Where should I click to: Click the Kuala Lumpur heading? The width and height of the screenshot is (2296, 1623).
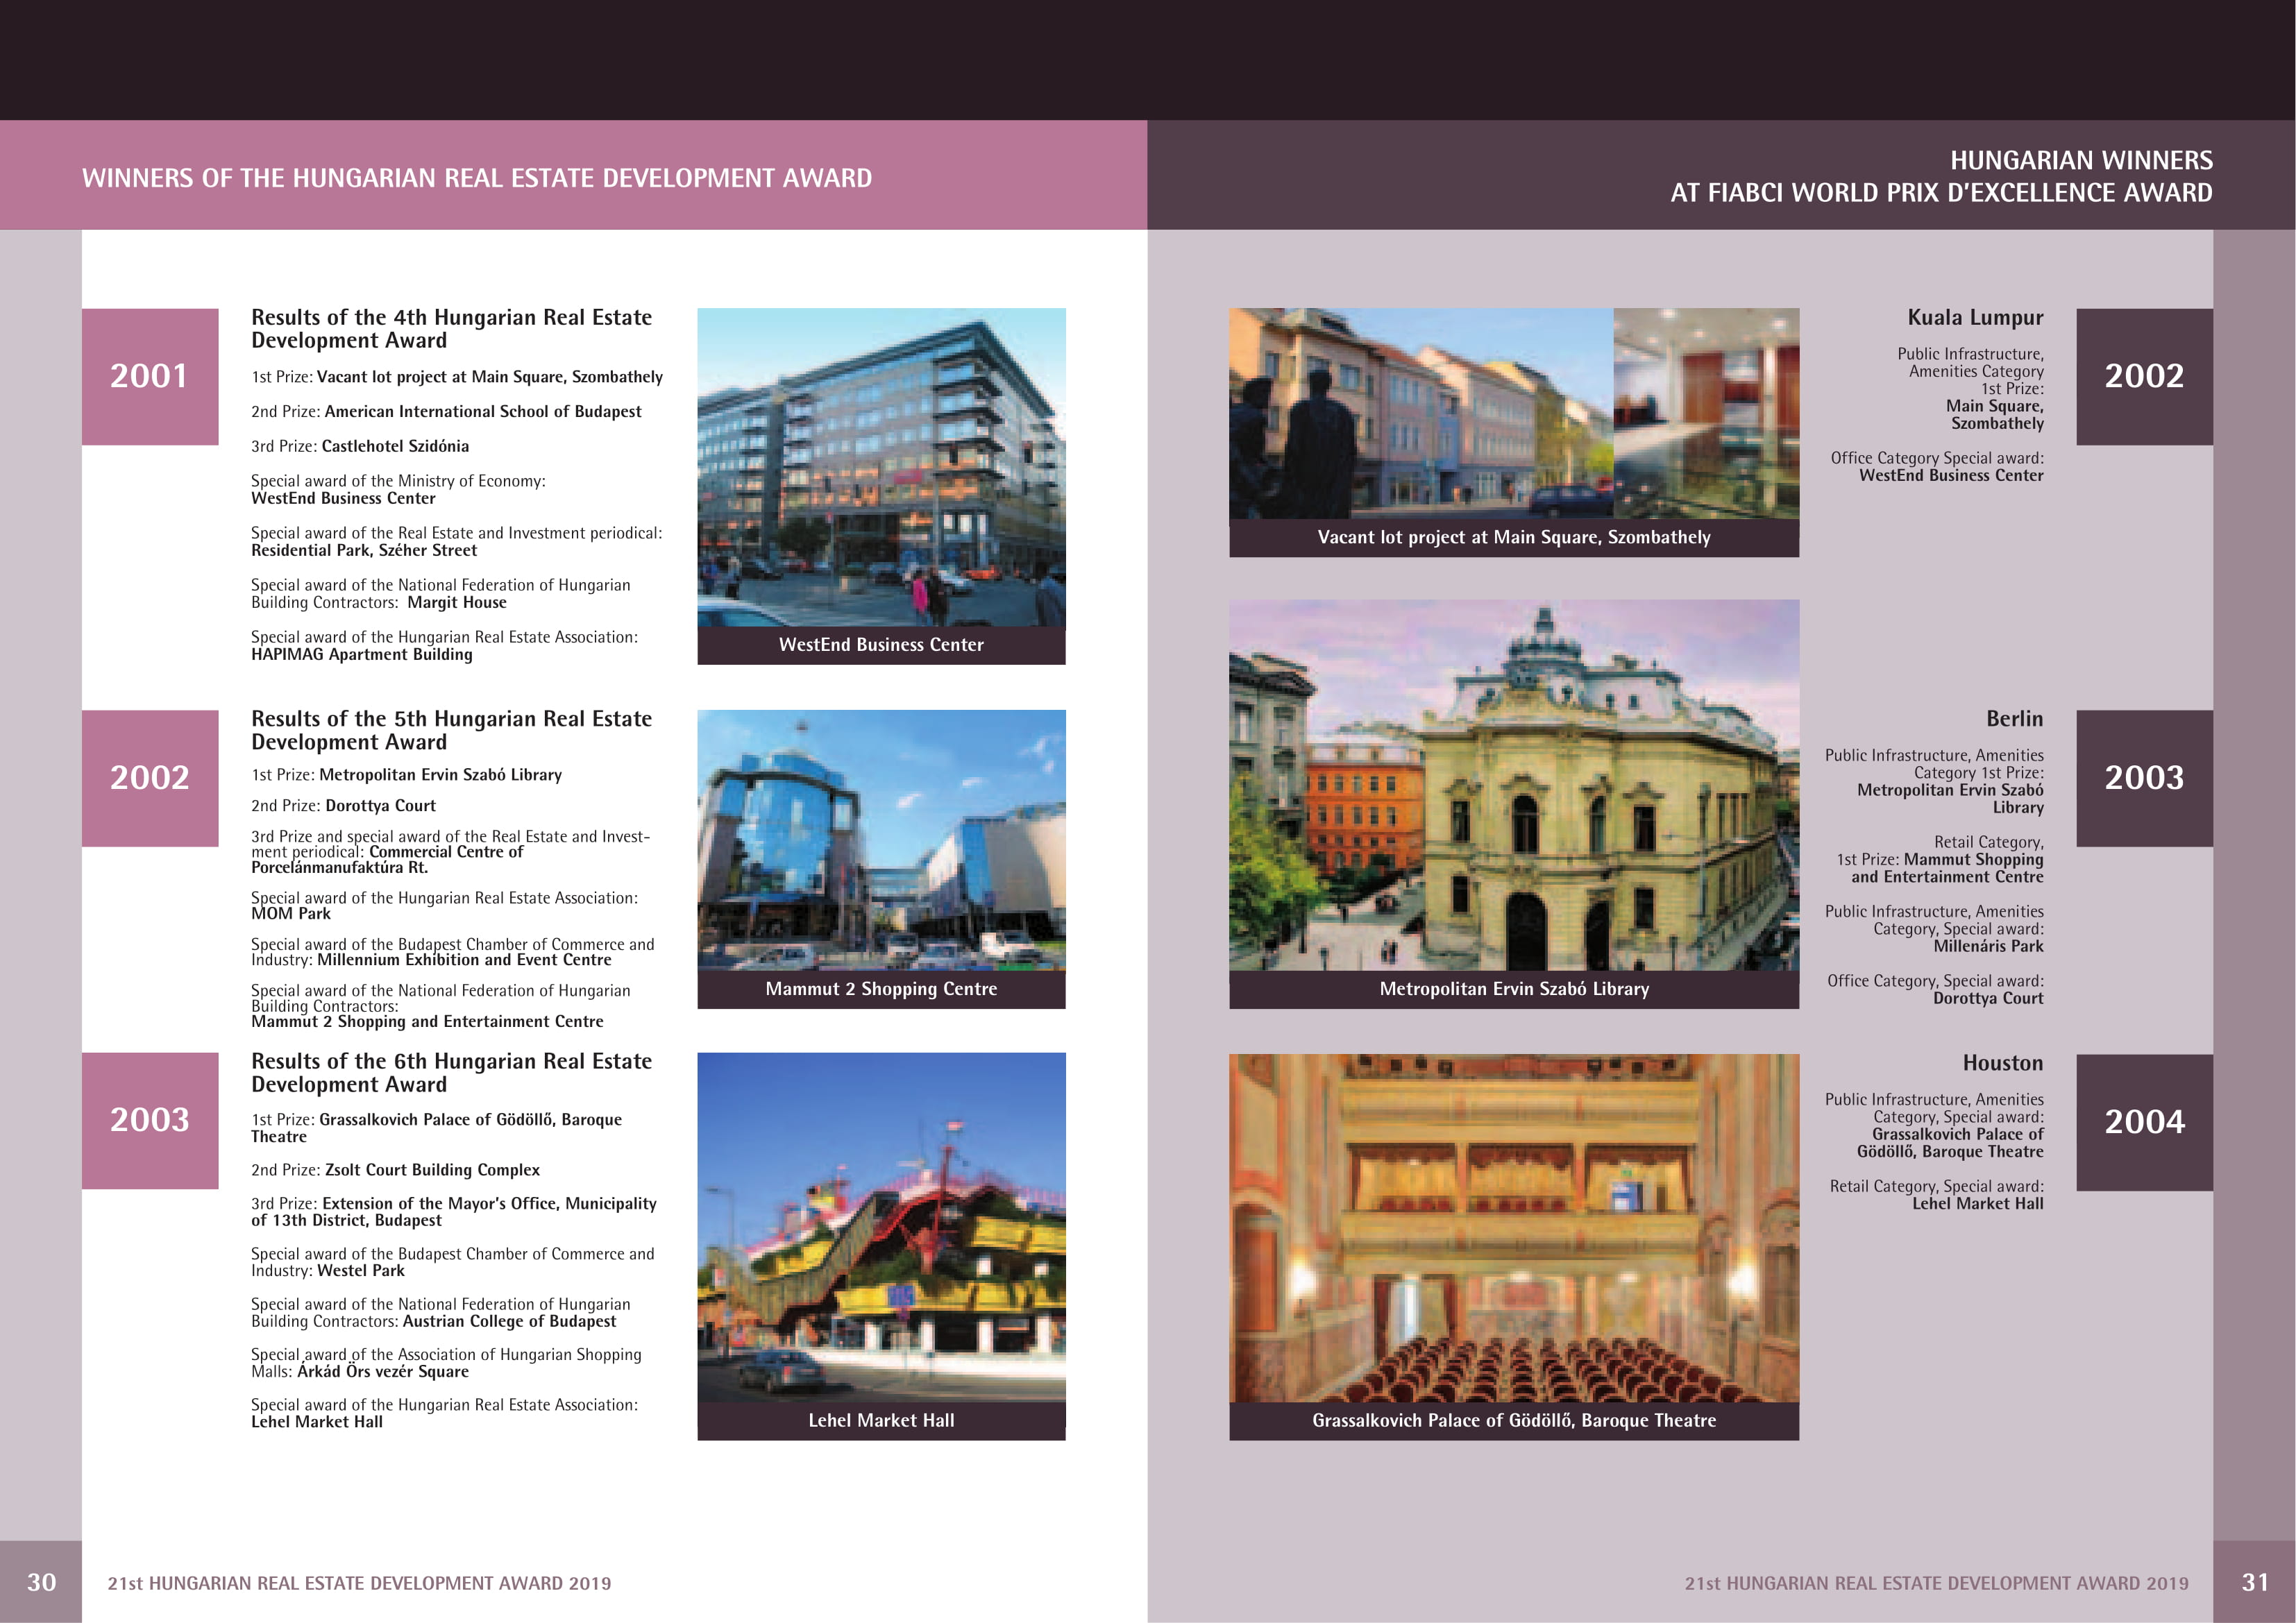(1975, 318)
